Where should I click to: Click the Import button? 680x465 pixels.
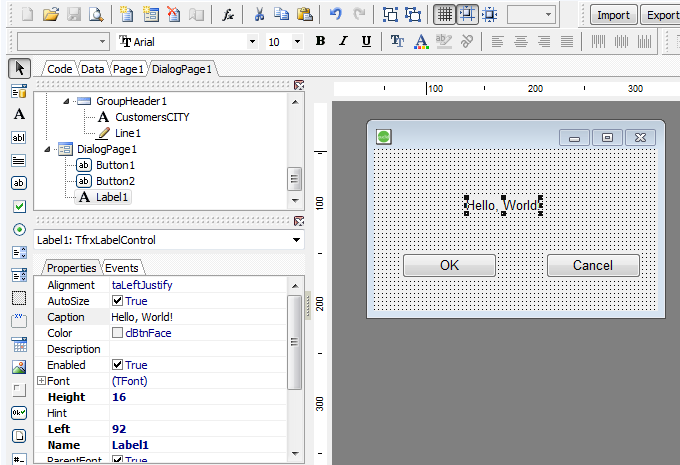click(613, 15)
